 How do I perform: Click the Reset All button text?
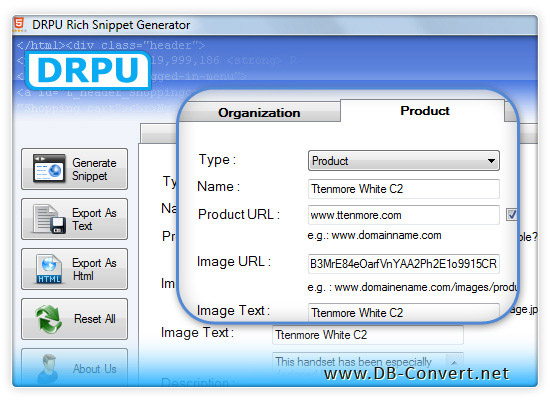coord(95,319)
